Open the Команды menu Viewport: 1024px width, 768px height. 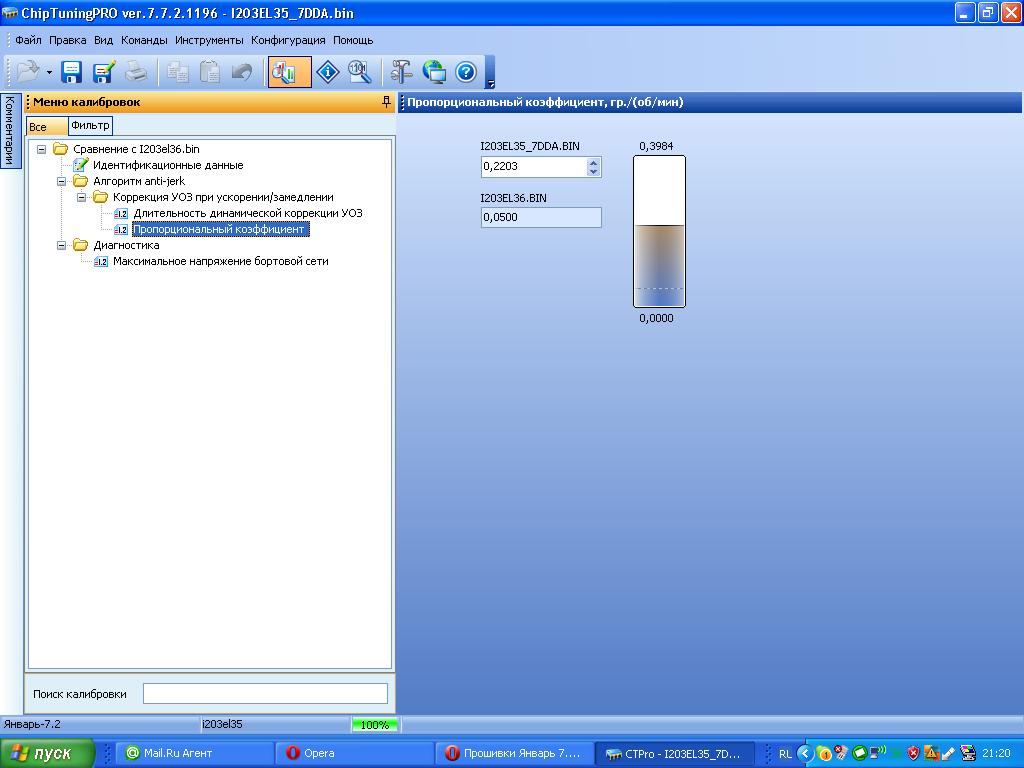pyautogui.click(x=144, y=40)
